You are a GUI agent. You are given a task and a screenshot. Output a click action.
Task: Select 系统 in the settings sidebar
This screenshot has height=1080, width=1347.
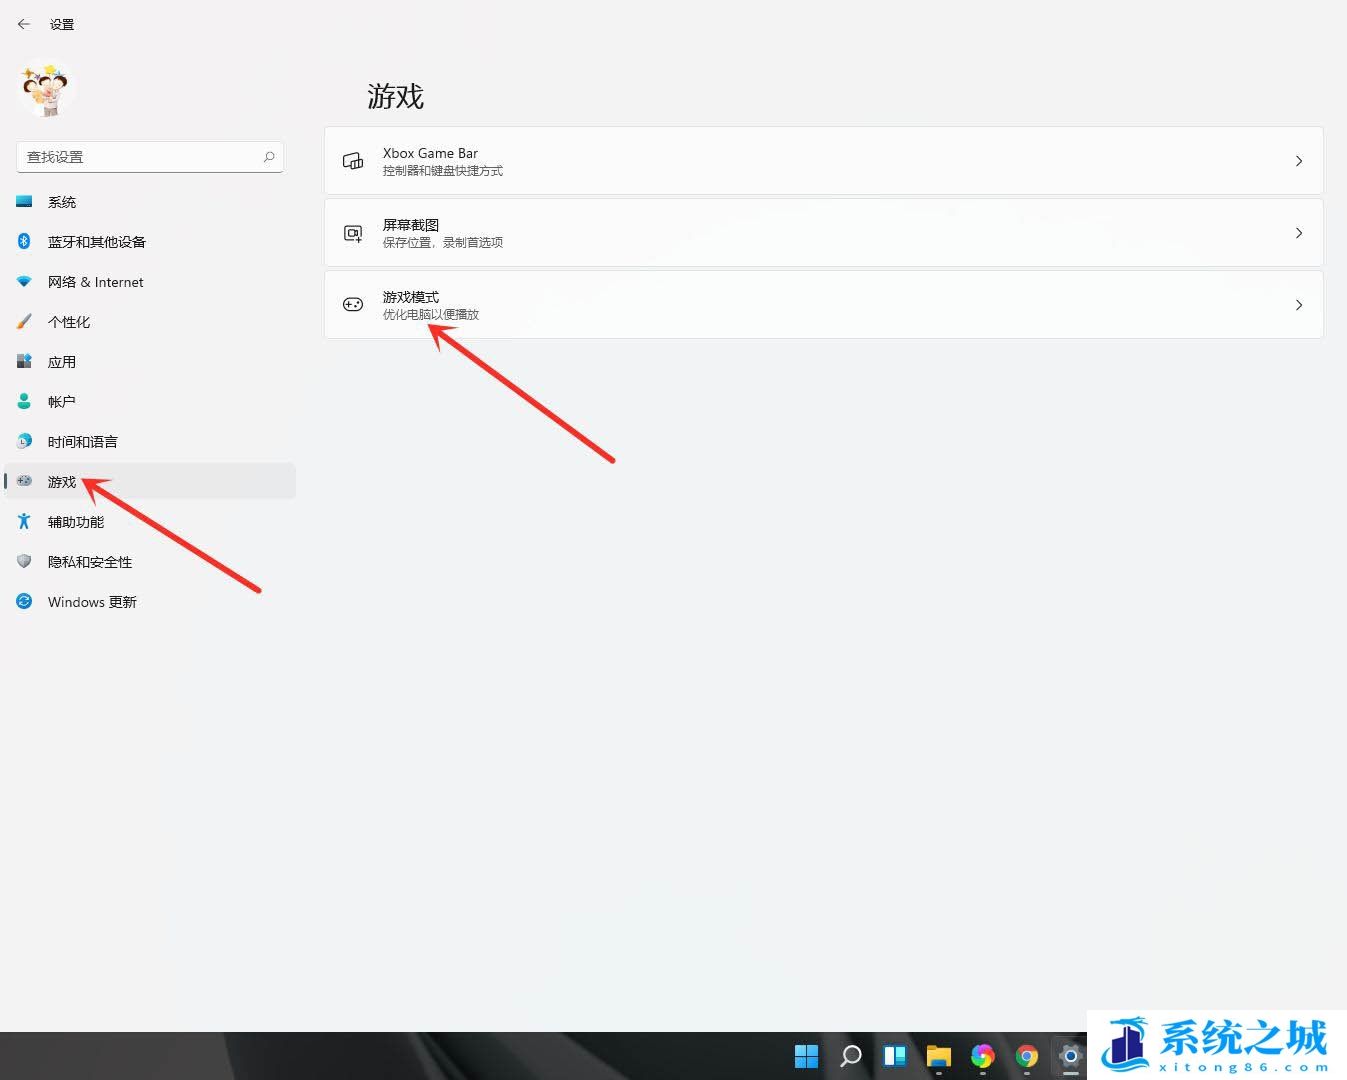point(62,201)
